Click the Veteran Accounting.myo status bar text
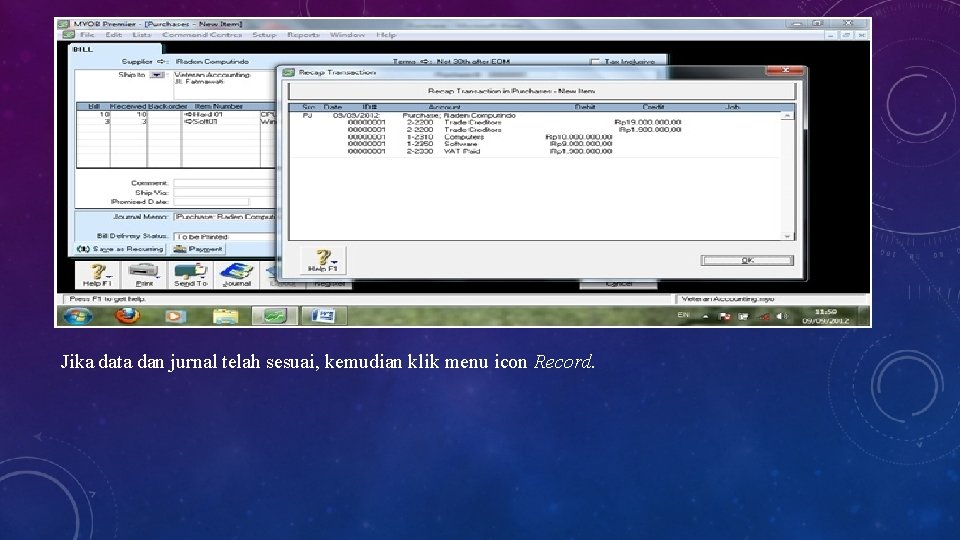Viewport: 960px width, 540px height. pyautogui.click(x=727, y=299)
